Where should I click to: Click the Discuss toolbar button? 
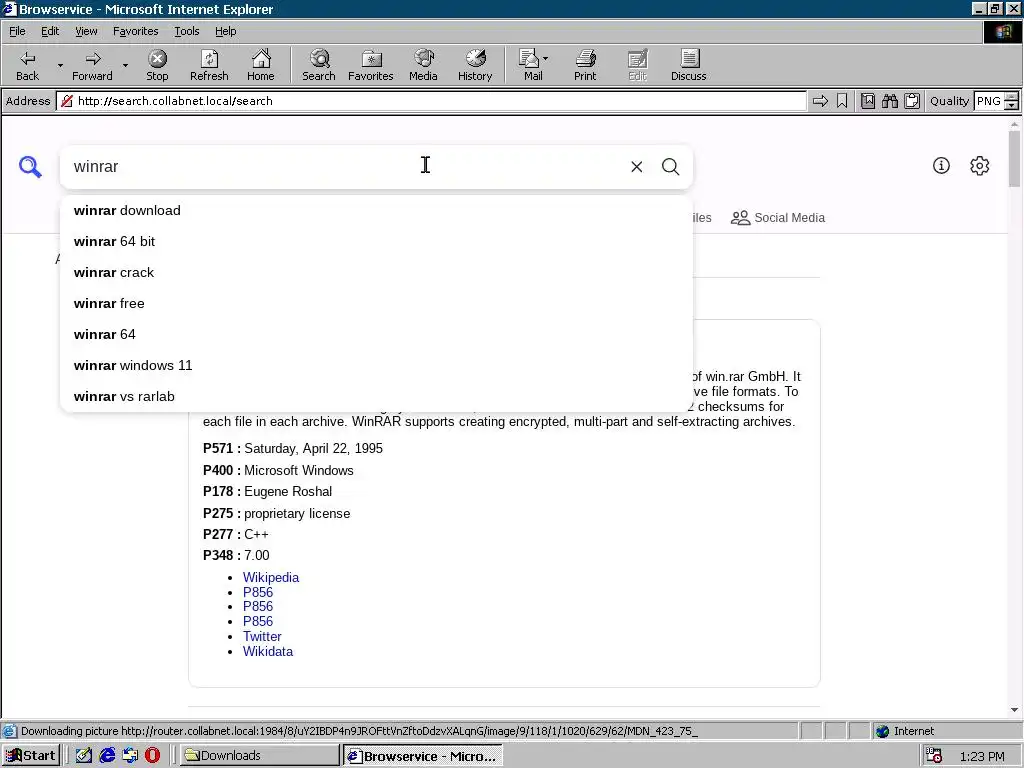click(688, 65)
